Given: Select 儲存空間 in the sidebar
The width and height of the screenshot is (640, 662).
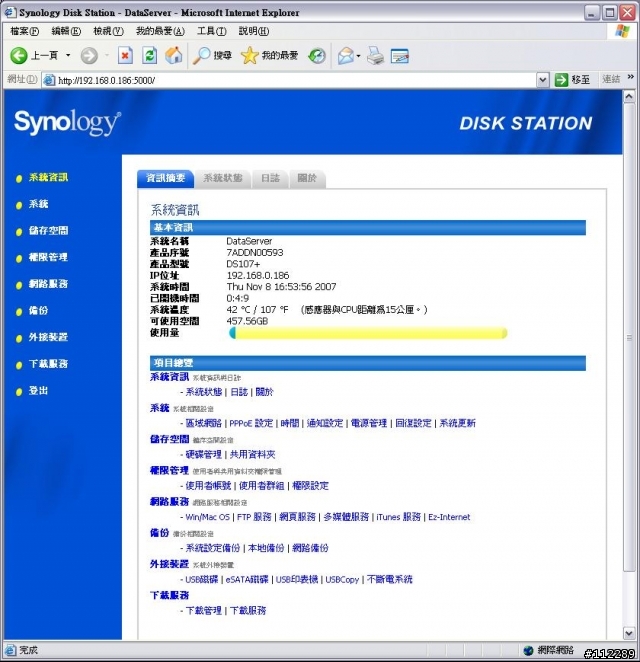Looking at the screenshot, I should (48, 231).
